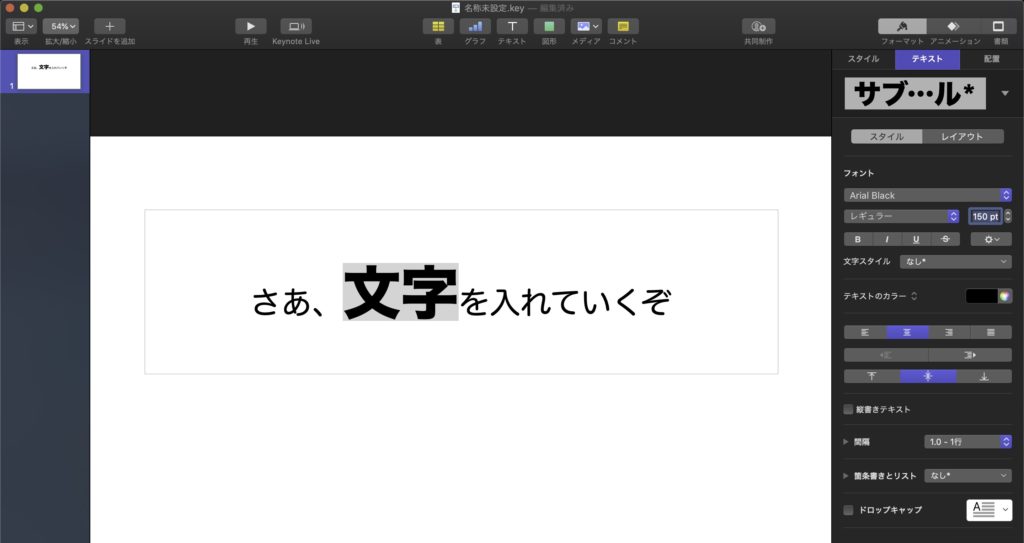
Task: Open the 1.0 - 1行 line spacing dropdown
Action: pos(968,442)
